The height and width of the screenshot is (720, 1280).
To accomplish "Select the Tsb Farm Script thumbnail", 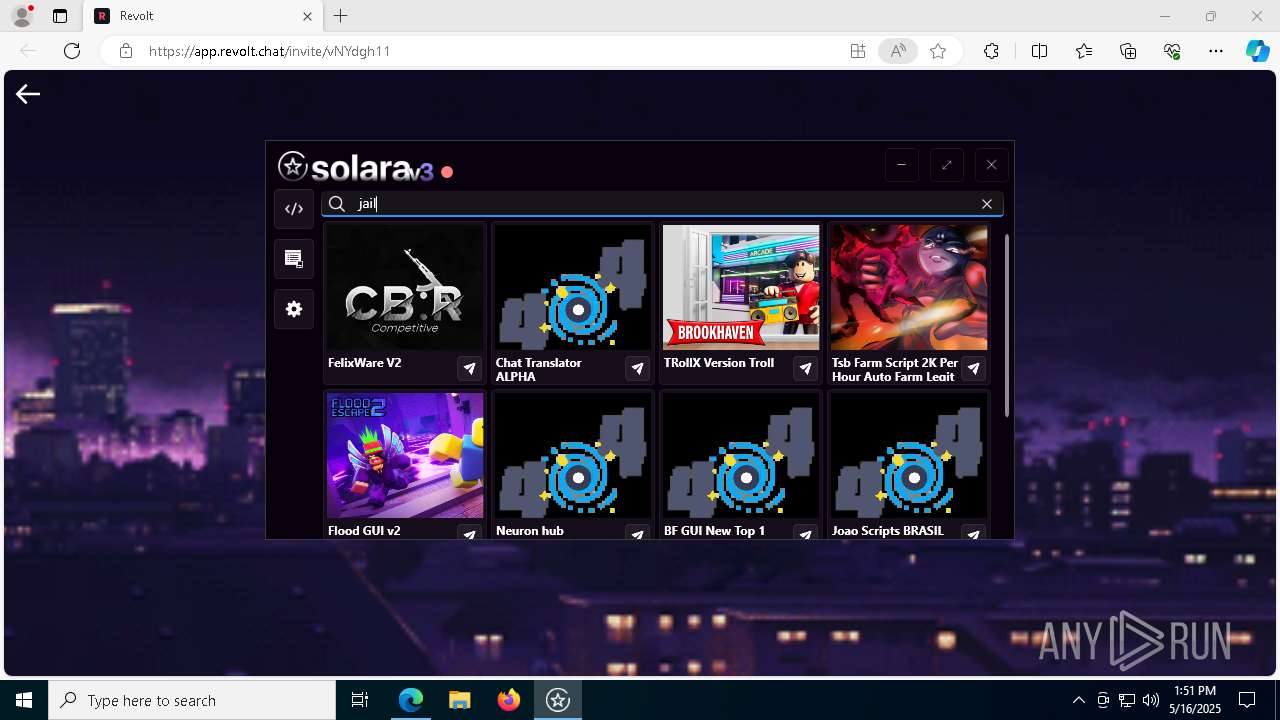I will 909,288.
